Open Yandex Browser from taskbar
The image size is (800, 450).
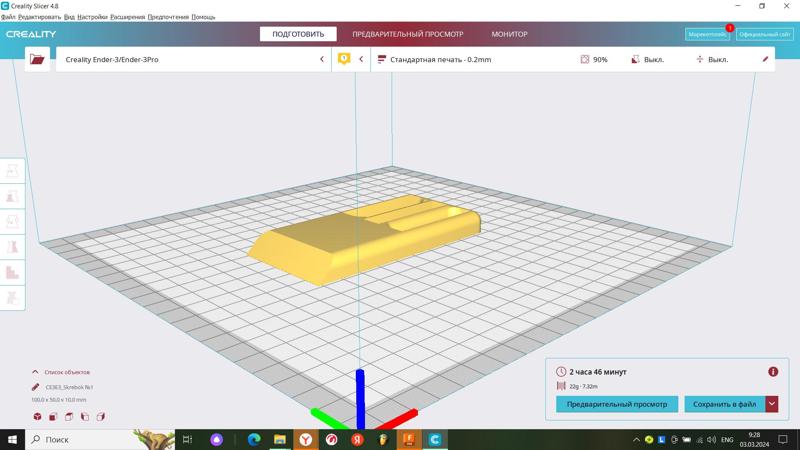click(x=306, y=439)
